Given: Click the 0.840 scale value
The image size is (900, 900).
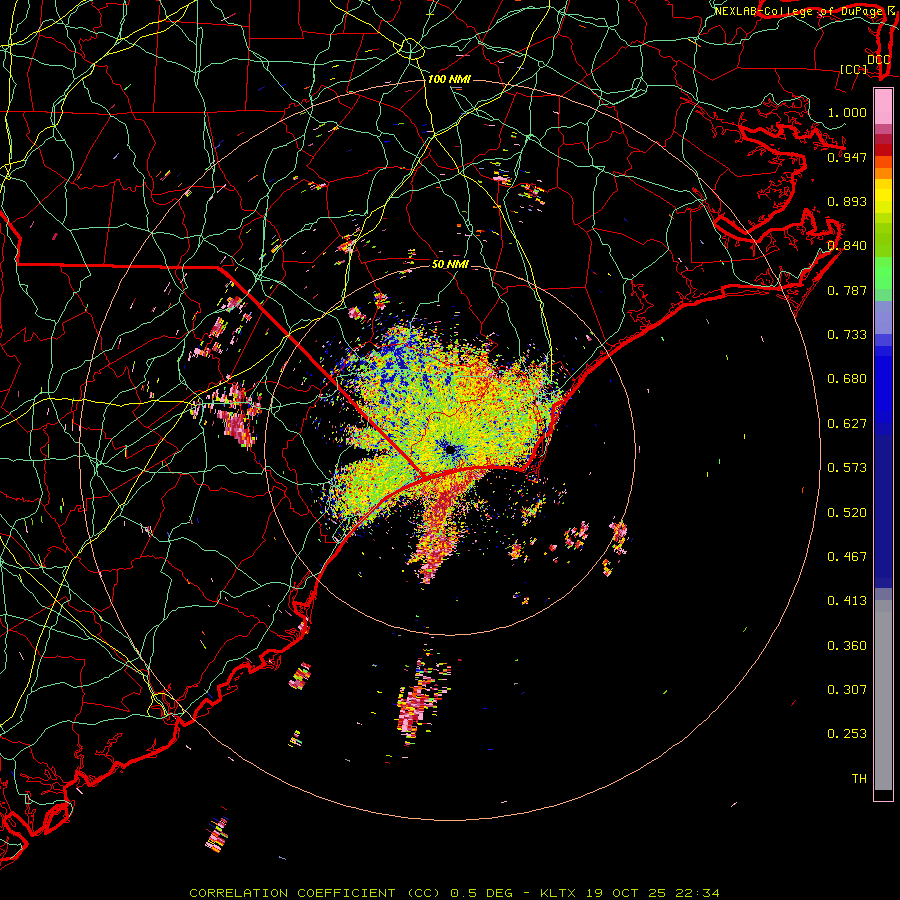Looking at the screenshot, I should [x=847, y=246].
